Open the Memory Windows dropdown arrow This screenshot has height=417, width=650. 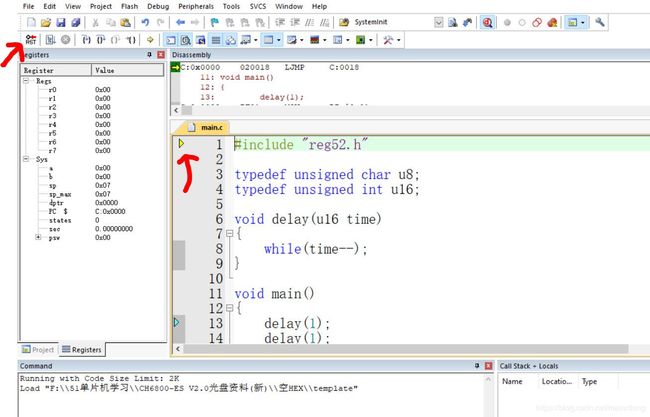(x=279, y=40)
